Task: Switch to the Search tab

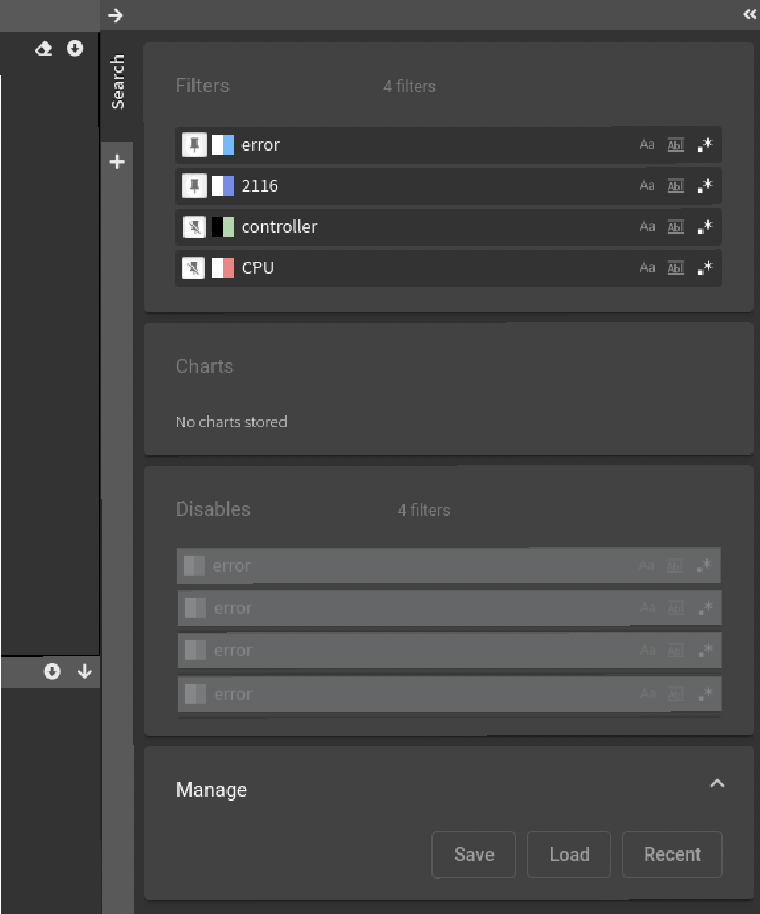Action: tap(117, 82)
